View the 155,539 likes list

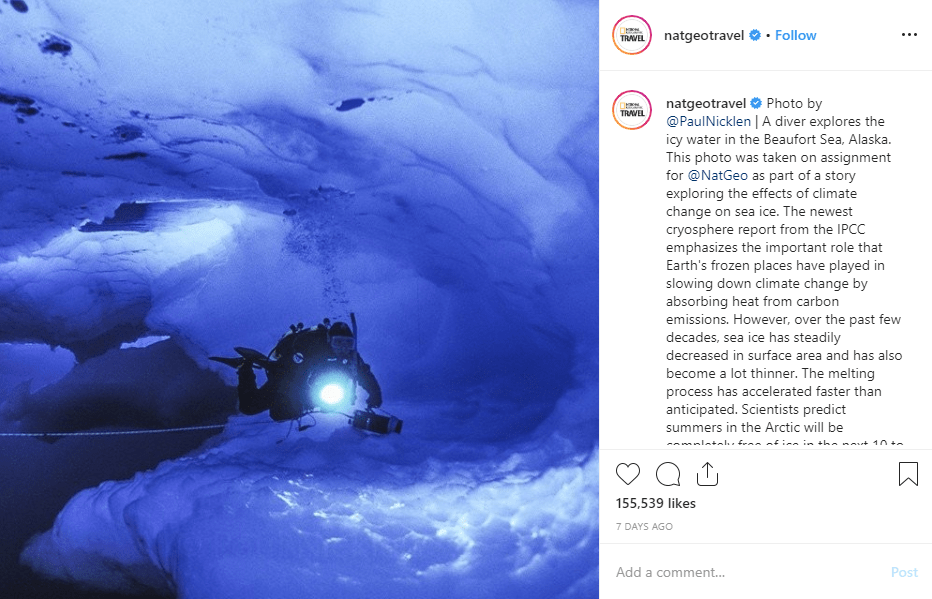click(x=656, y=503)
